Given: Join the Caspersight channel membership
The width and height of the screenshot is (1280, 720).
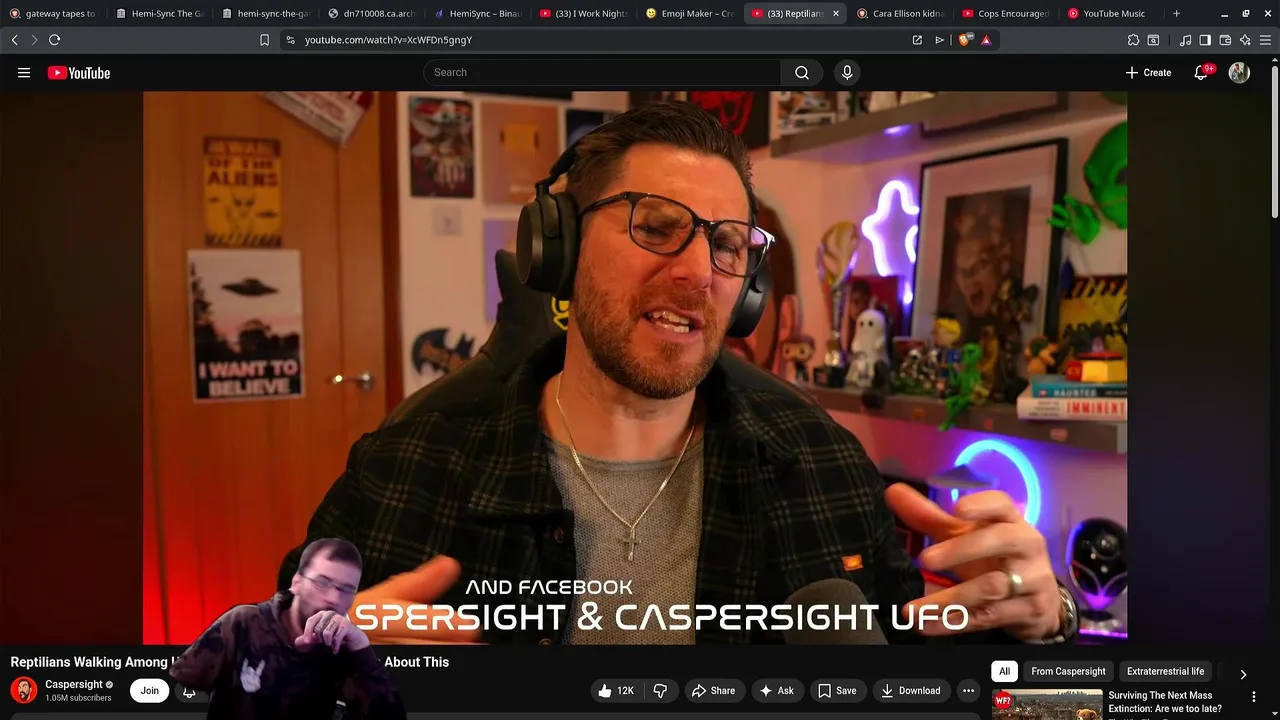Looking at the screenshot, I should click(149, 690).
